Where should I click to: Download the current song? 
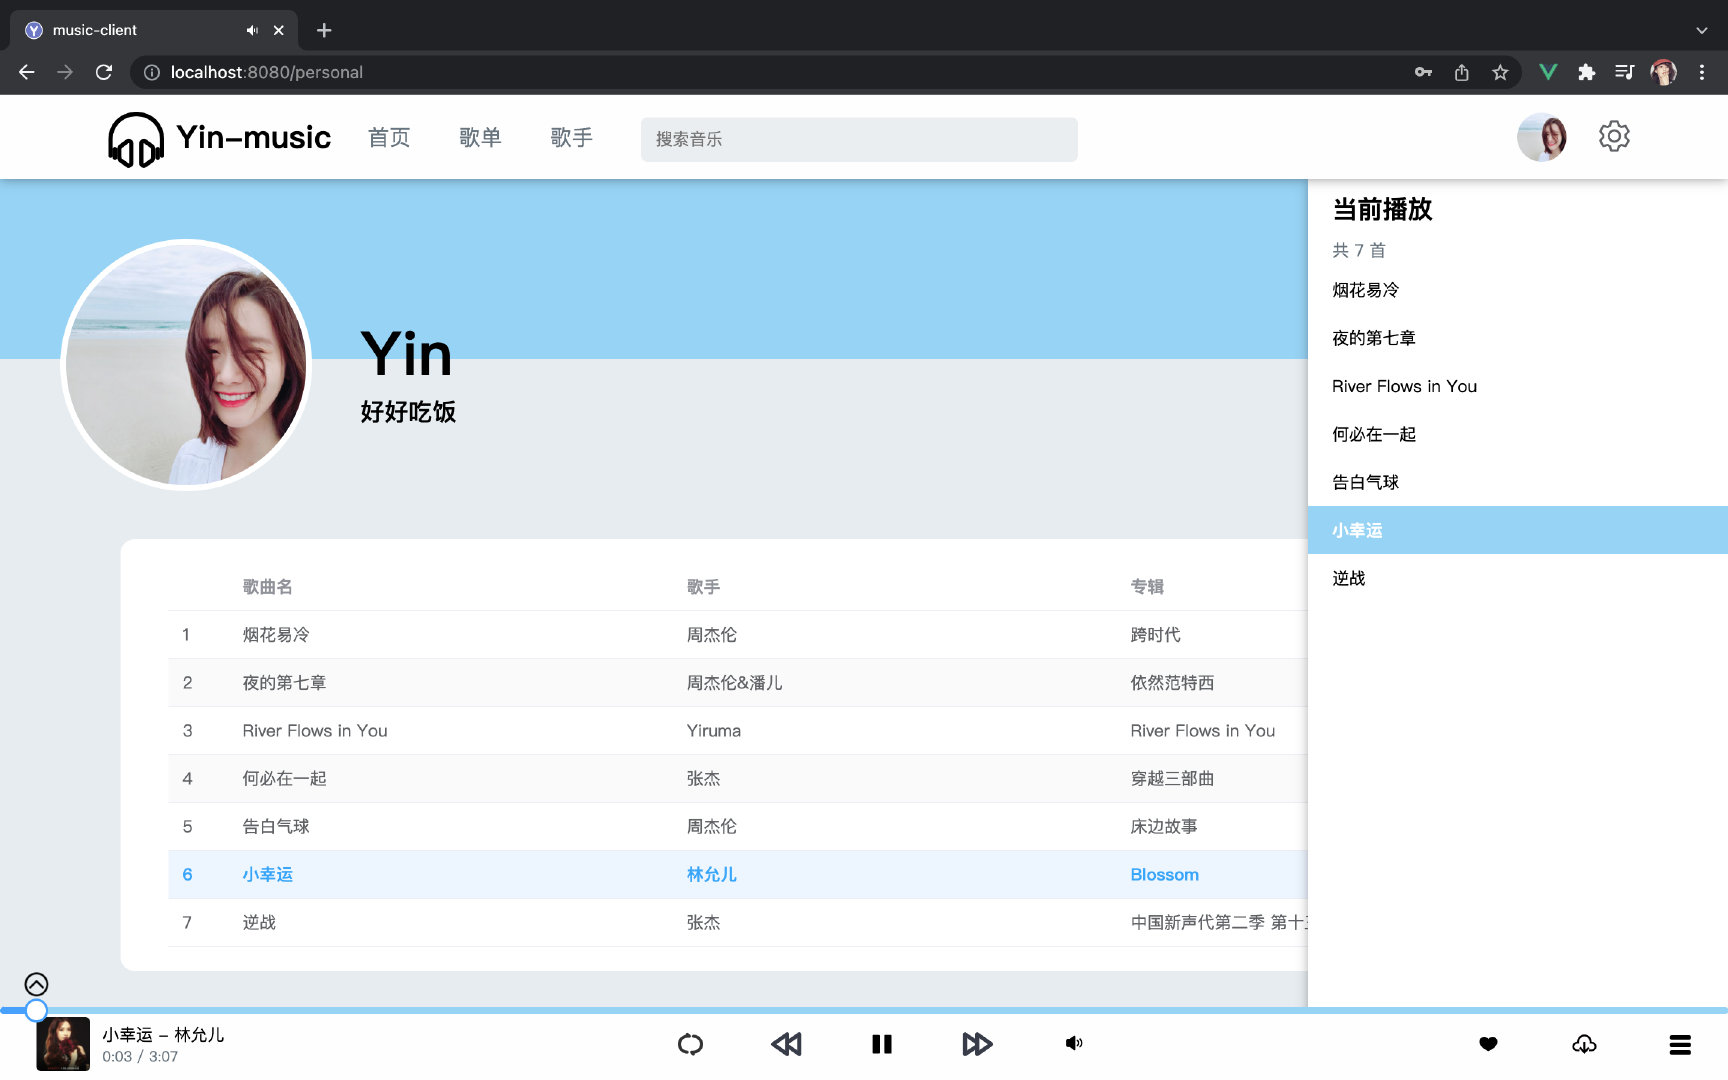point(1584,1044)
